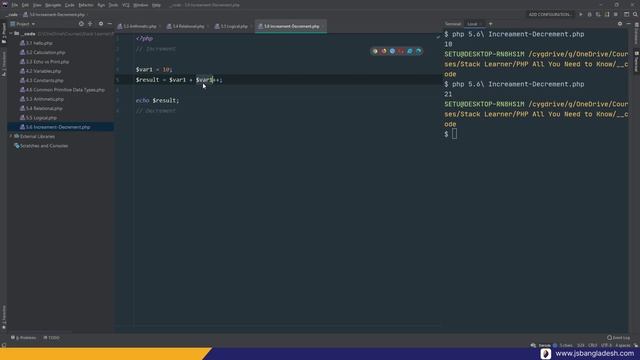This screenshot has height=360, width=640.
Task: Click the 4 spaces indent in status bar
Action: point(622,345)
